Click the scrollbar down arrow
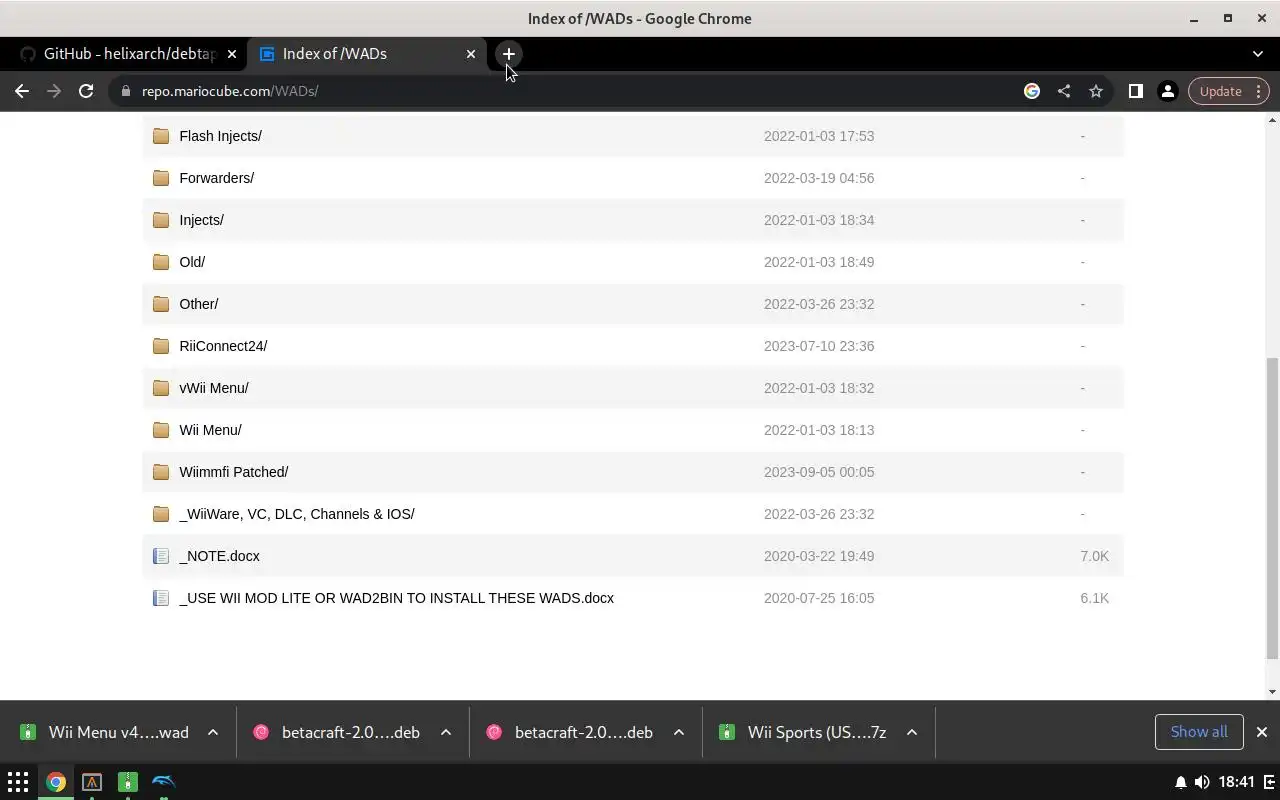Image resolution: width=1280 pixels, height=800 pixels. (1272, 692)
